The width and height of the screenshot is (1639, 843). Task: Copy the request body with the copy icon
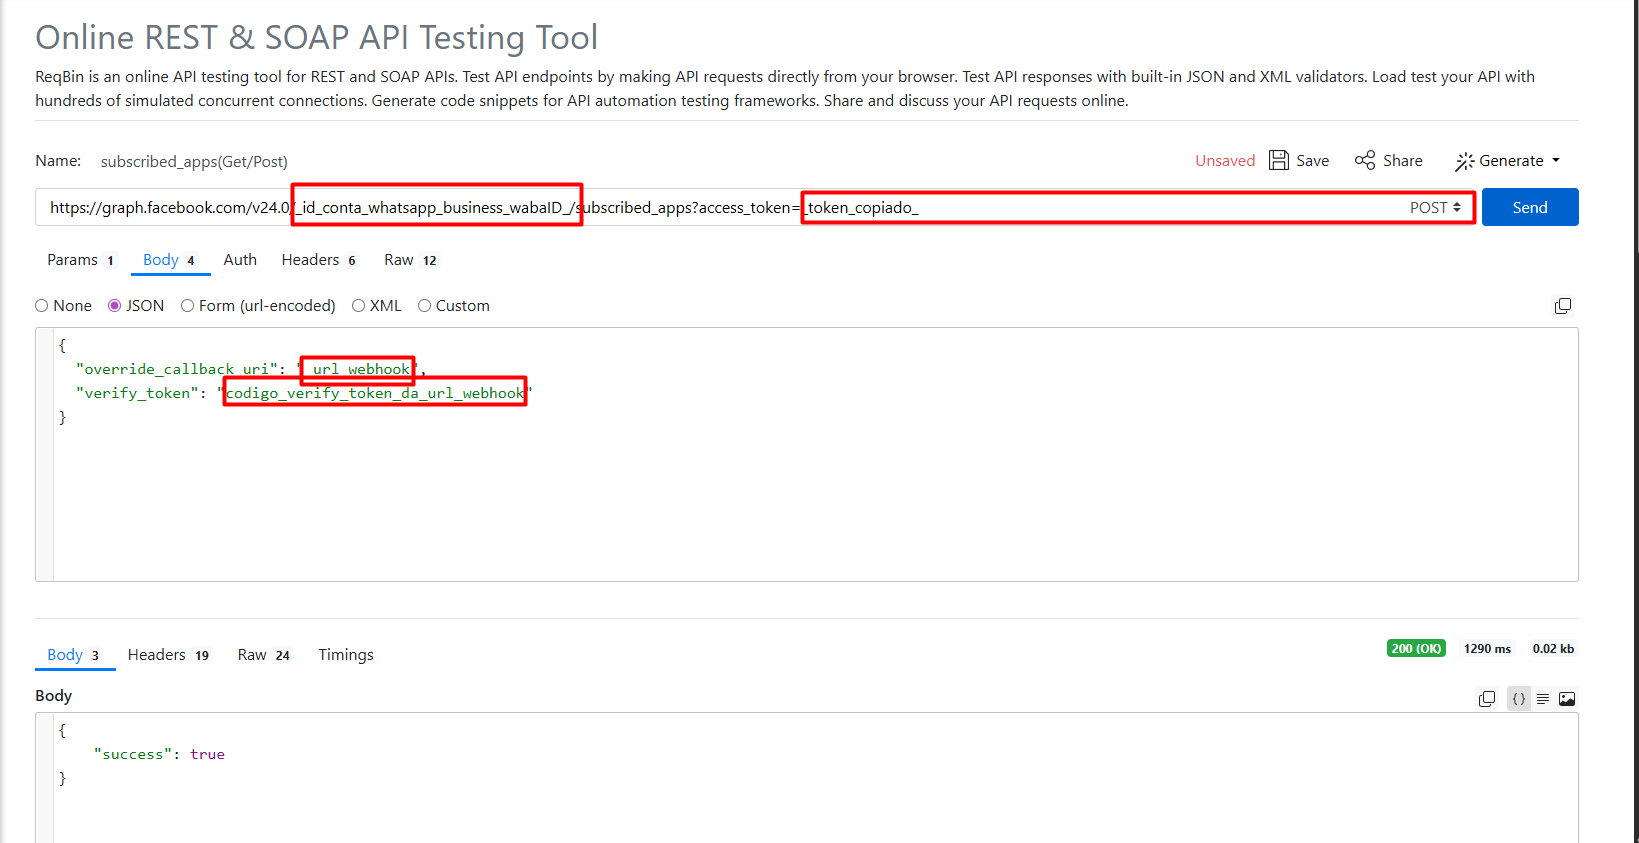click(x=1563, y=306)
